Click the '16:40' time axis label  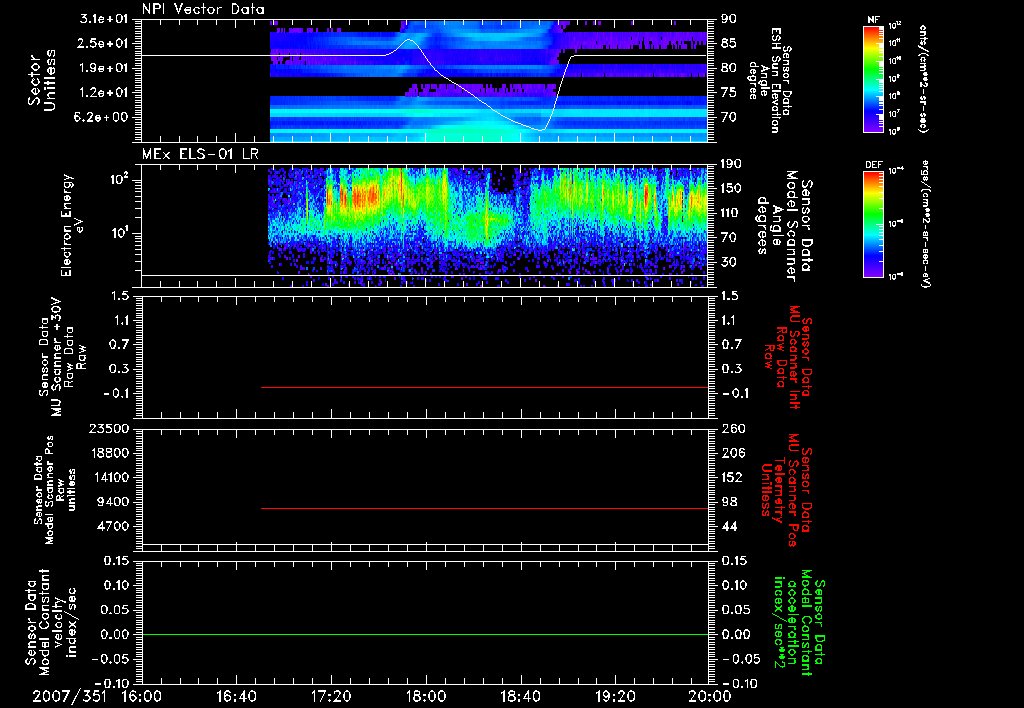tap(236, 696)
